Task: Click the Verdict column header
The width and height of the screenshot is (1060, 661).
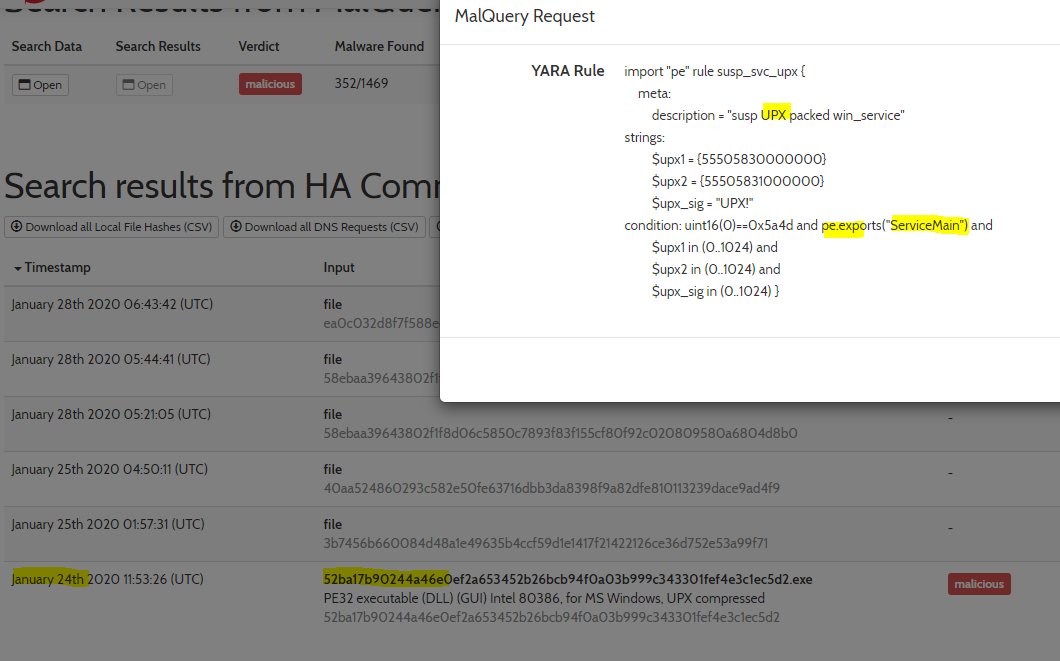Action: click(x=259, y=46)
